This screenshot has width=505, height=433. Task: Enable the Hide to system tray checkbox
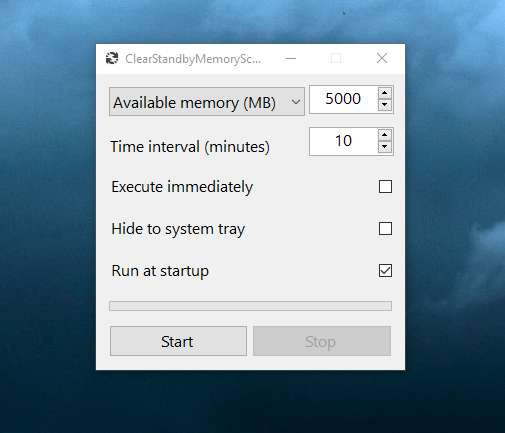pyautogui.click(x=385, y=229)
